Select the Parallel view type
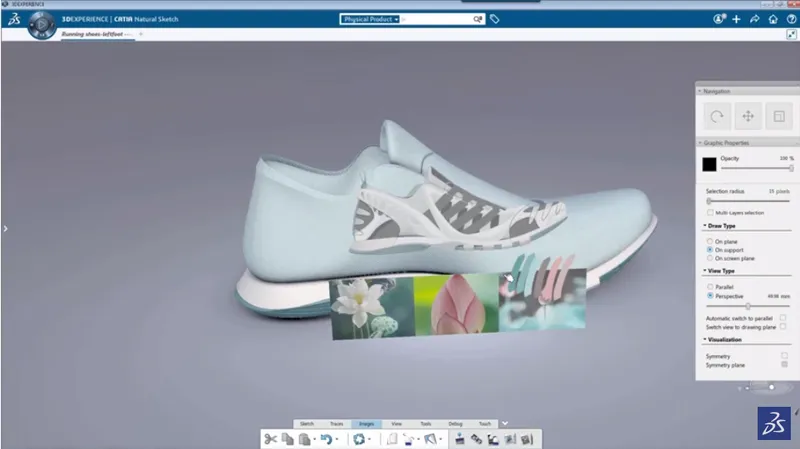Viewport: 800px width, 449px height. [x=710, y=287]
